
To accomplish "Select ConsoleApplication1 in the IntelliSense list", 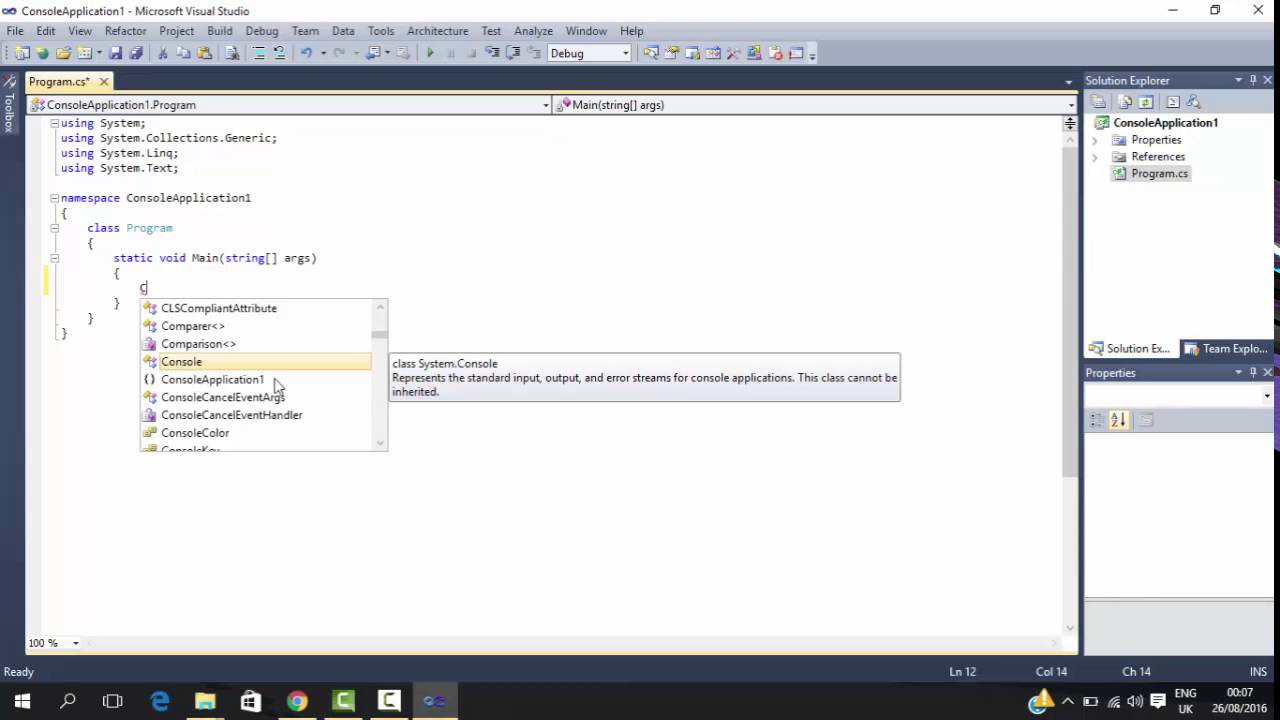I will coord(256,380).
